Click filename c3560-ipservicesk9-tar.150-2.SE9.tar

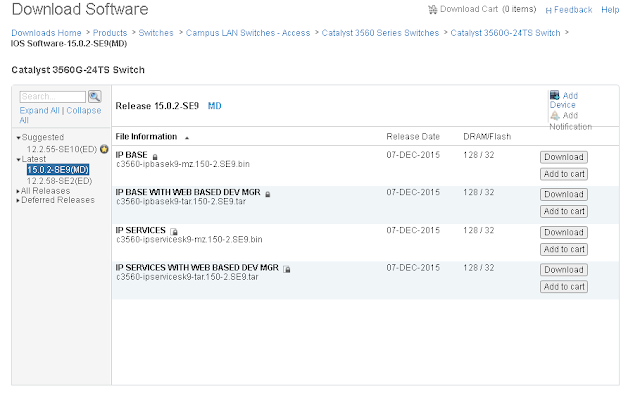187,277
